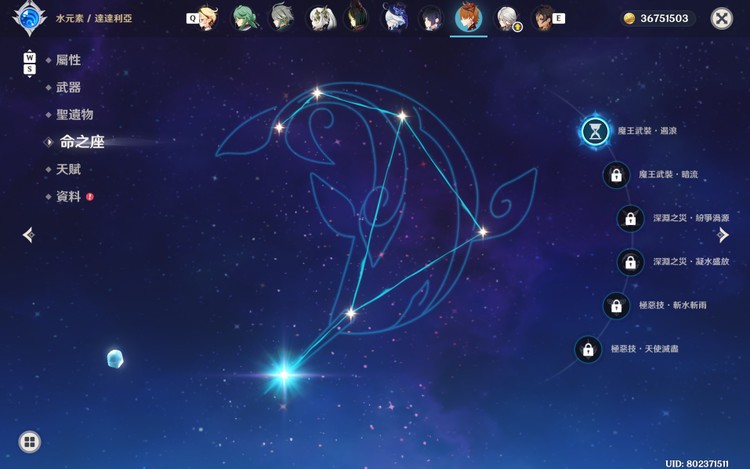The width and height of the screenshot is (750, 469).
Task: Open the 聖遺物 artifacts menu
Action: [75, 115]
